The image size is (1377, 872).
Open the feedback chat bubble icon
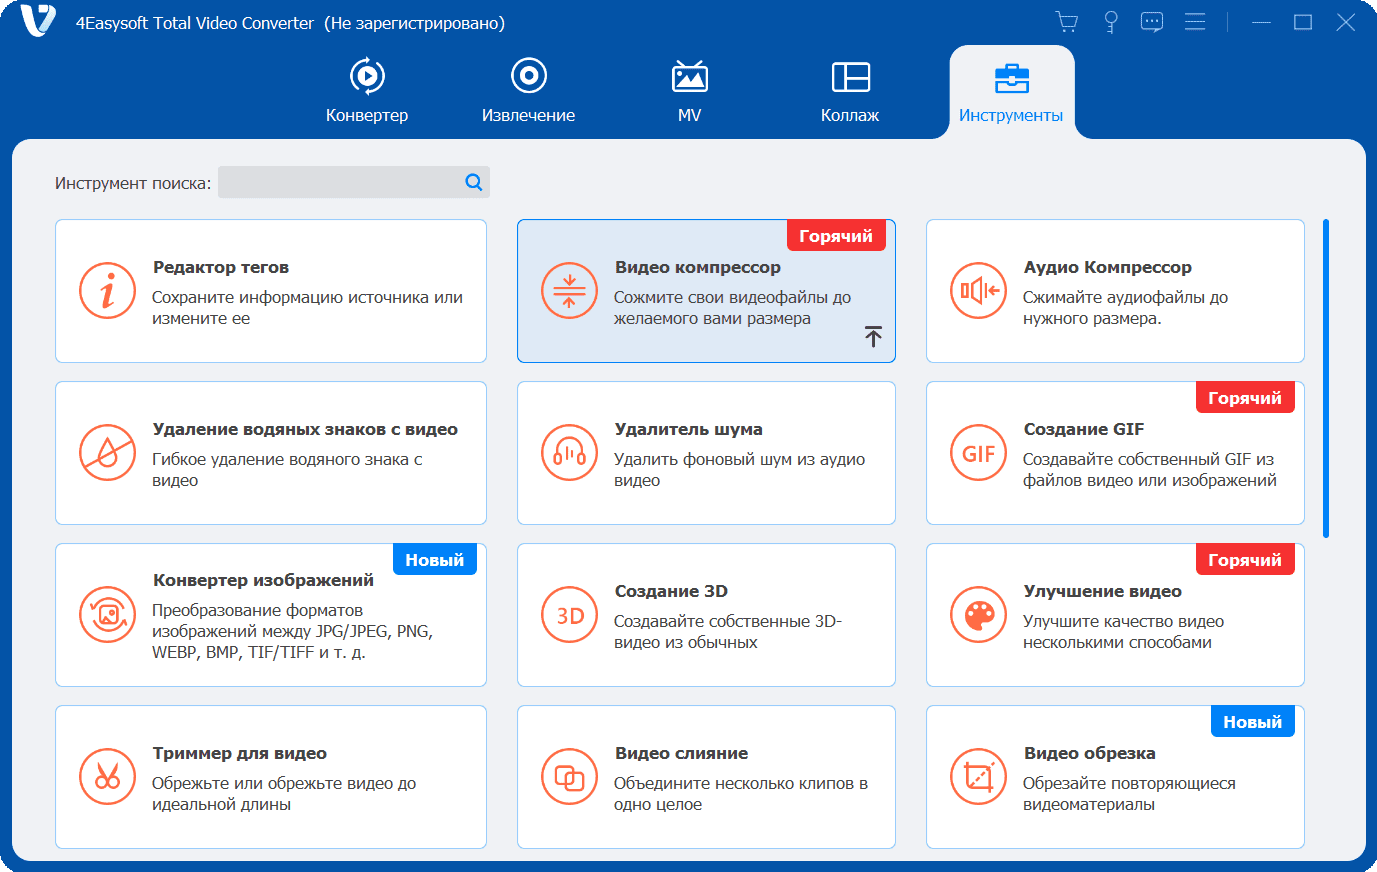pos(1152,22)
